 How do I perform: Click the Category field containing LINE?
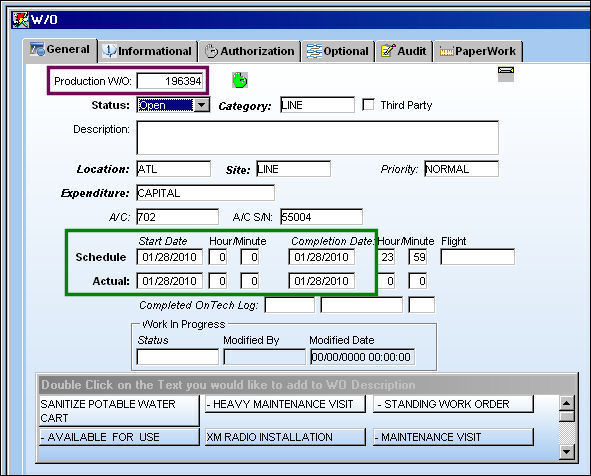tap(317, 105)
